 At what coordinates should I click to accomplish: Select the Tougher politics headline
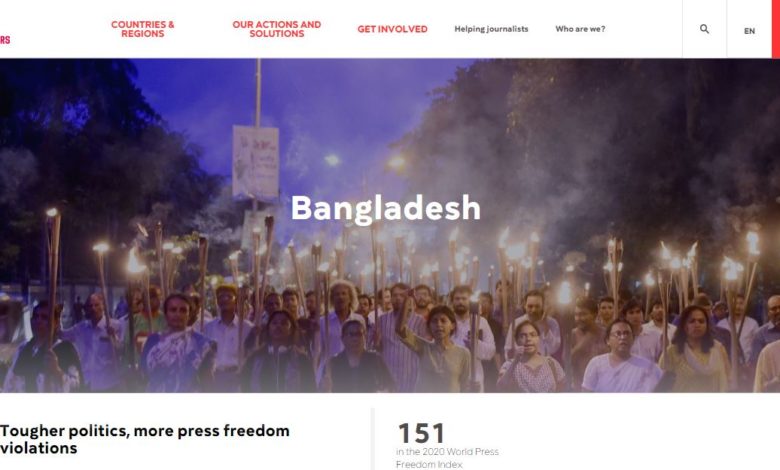tap(145, 439)
